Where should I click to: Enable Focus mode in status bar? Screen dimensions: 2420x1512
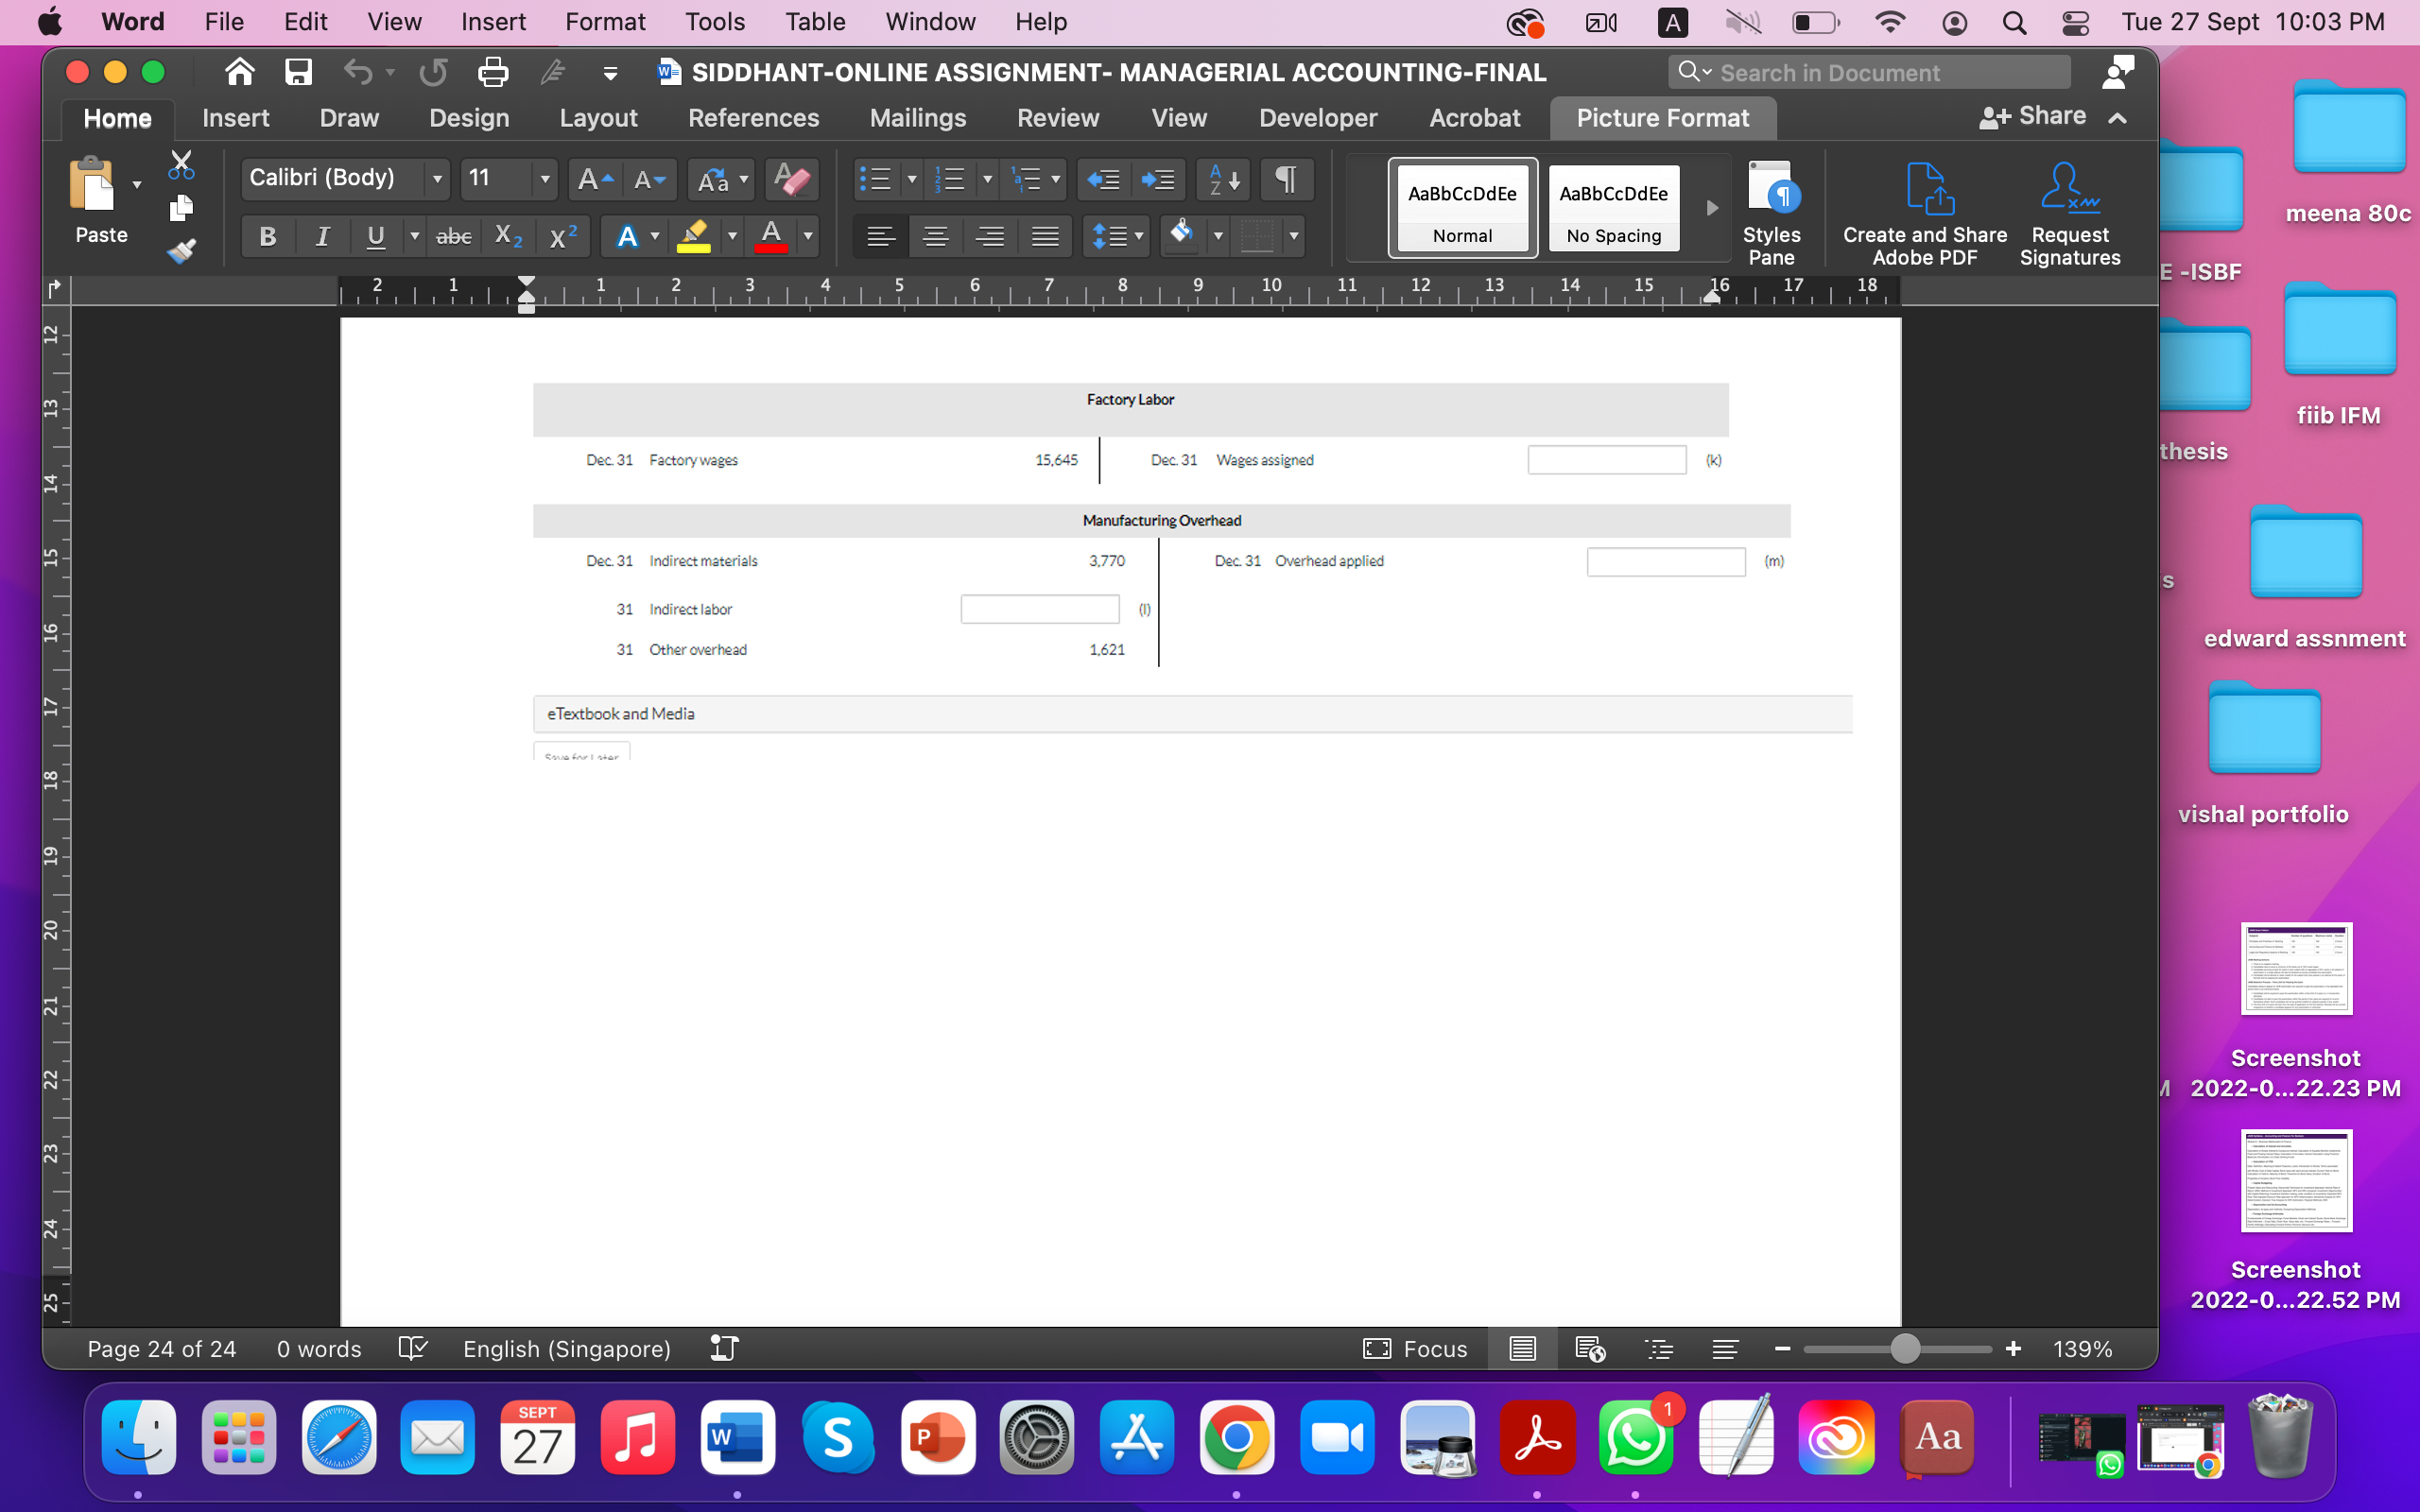click(1414, 1348)
